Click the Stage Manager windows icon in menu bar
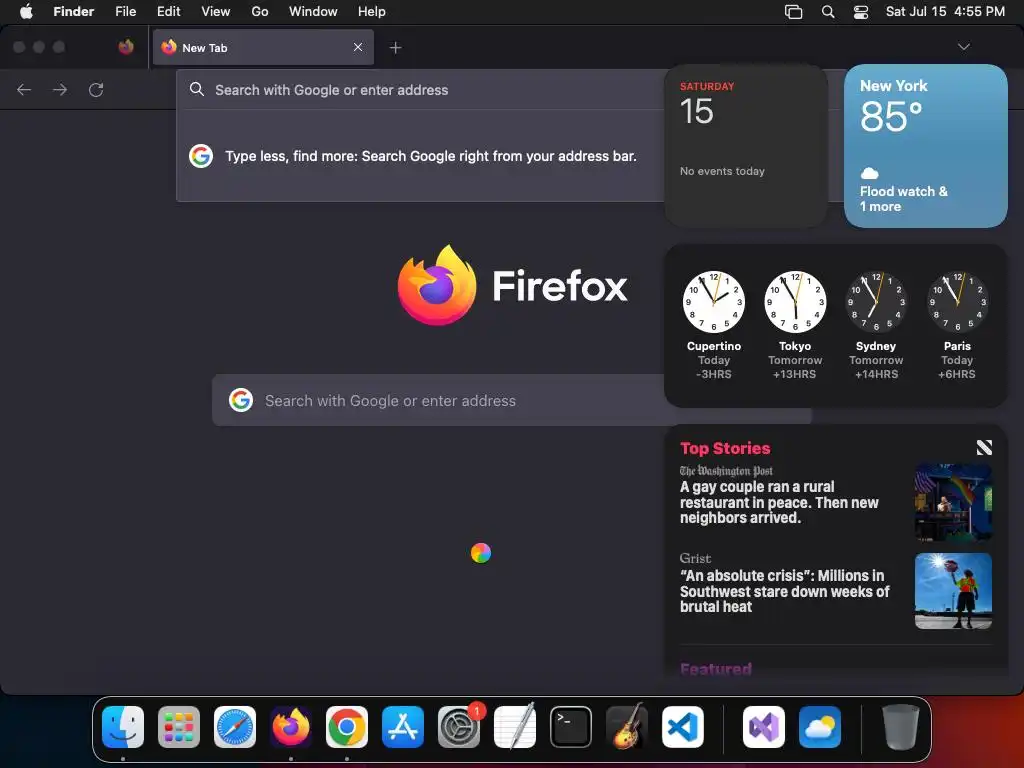 click(x=793, y=12)
